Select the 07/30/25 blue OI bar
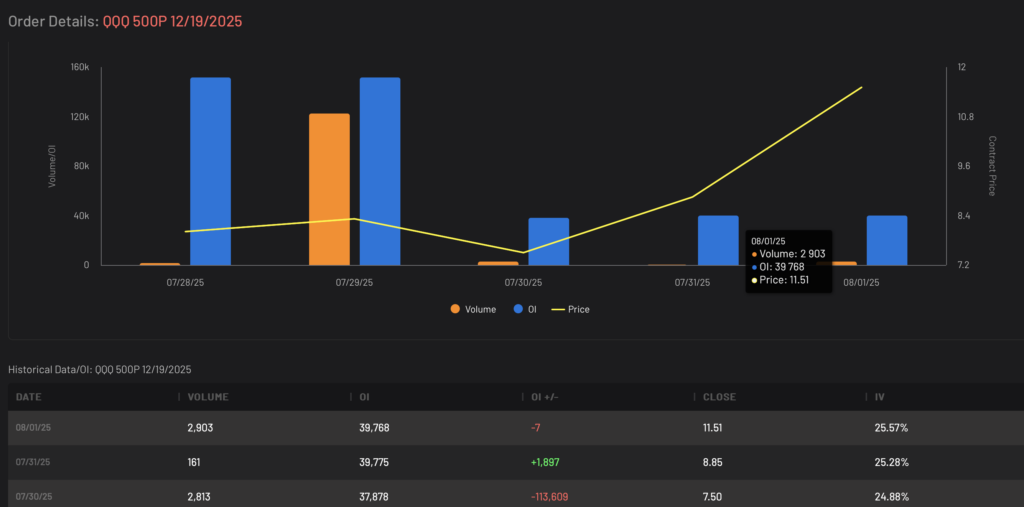1024x507 pixels. click(549, 242)
